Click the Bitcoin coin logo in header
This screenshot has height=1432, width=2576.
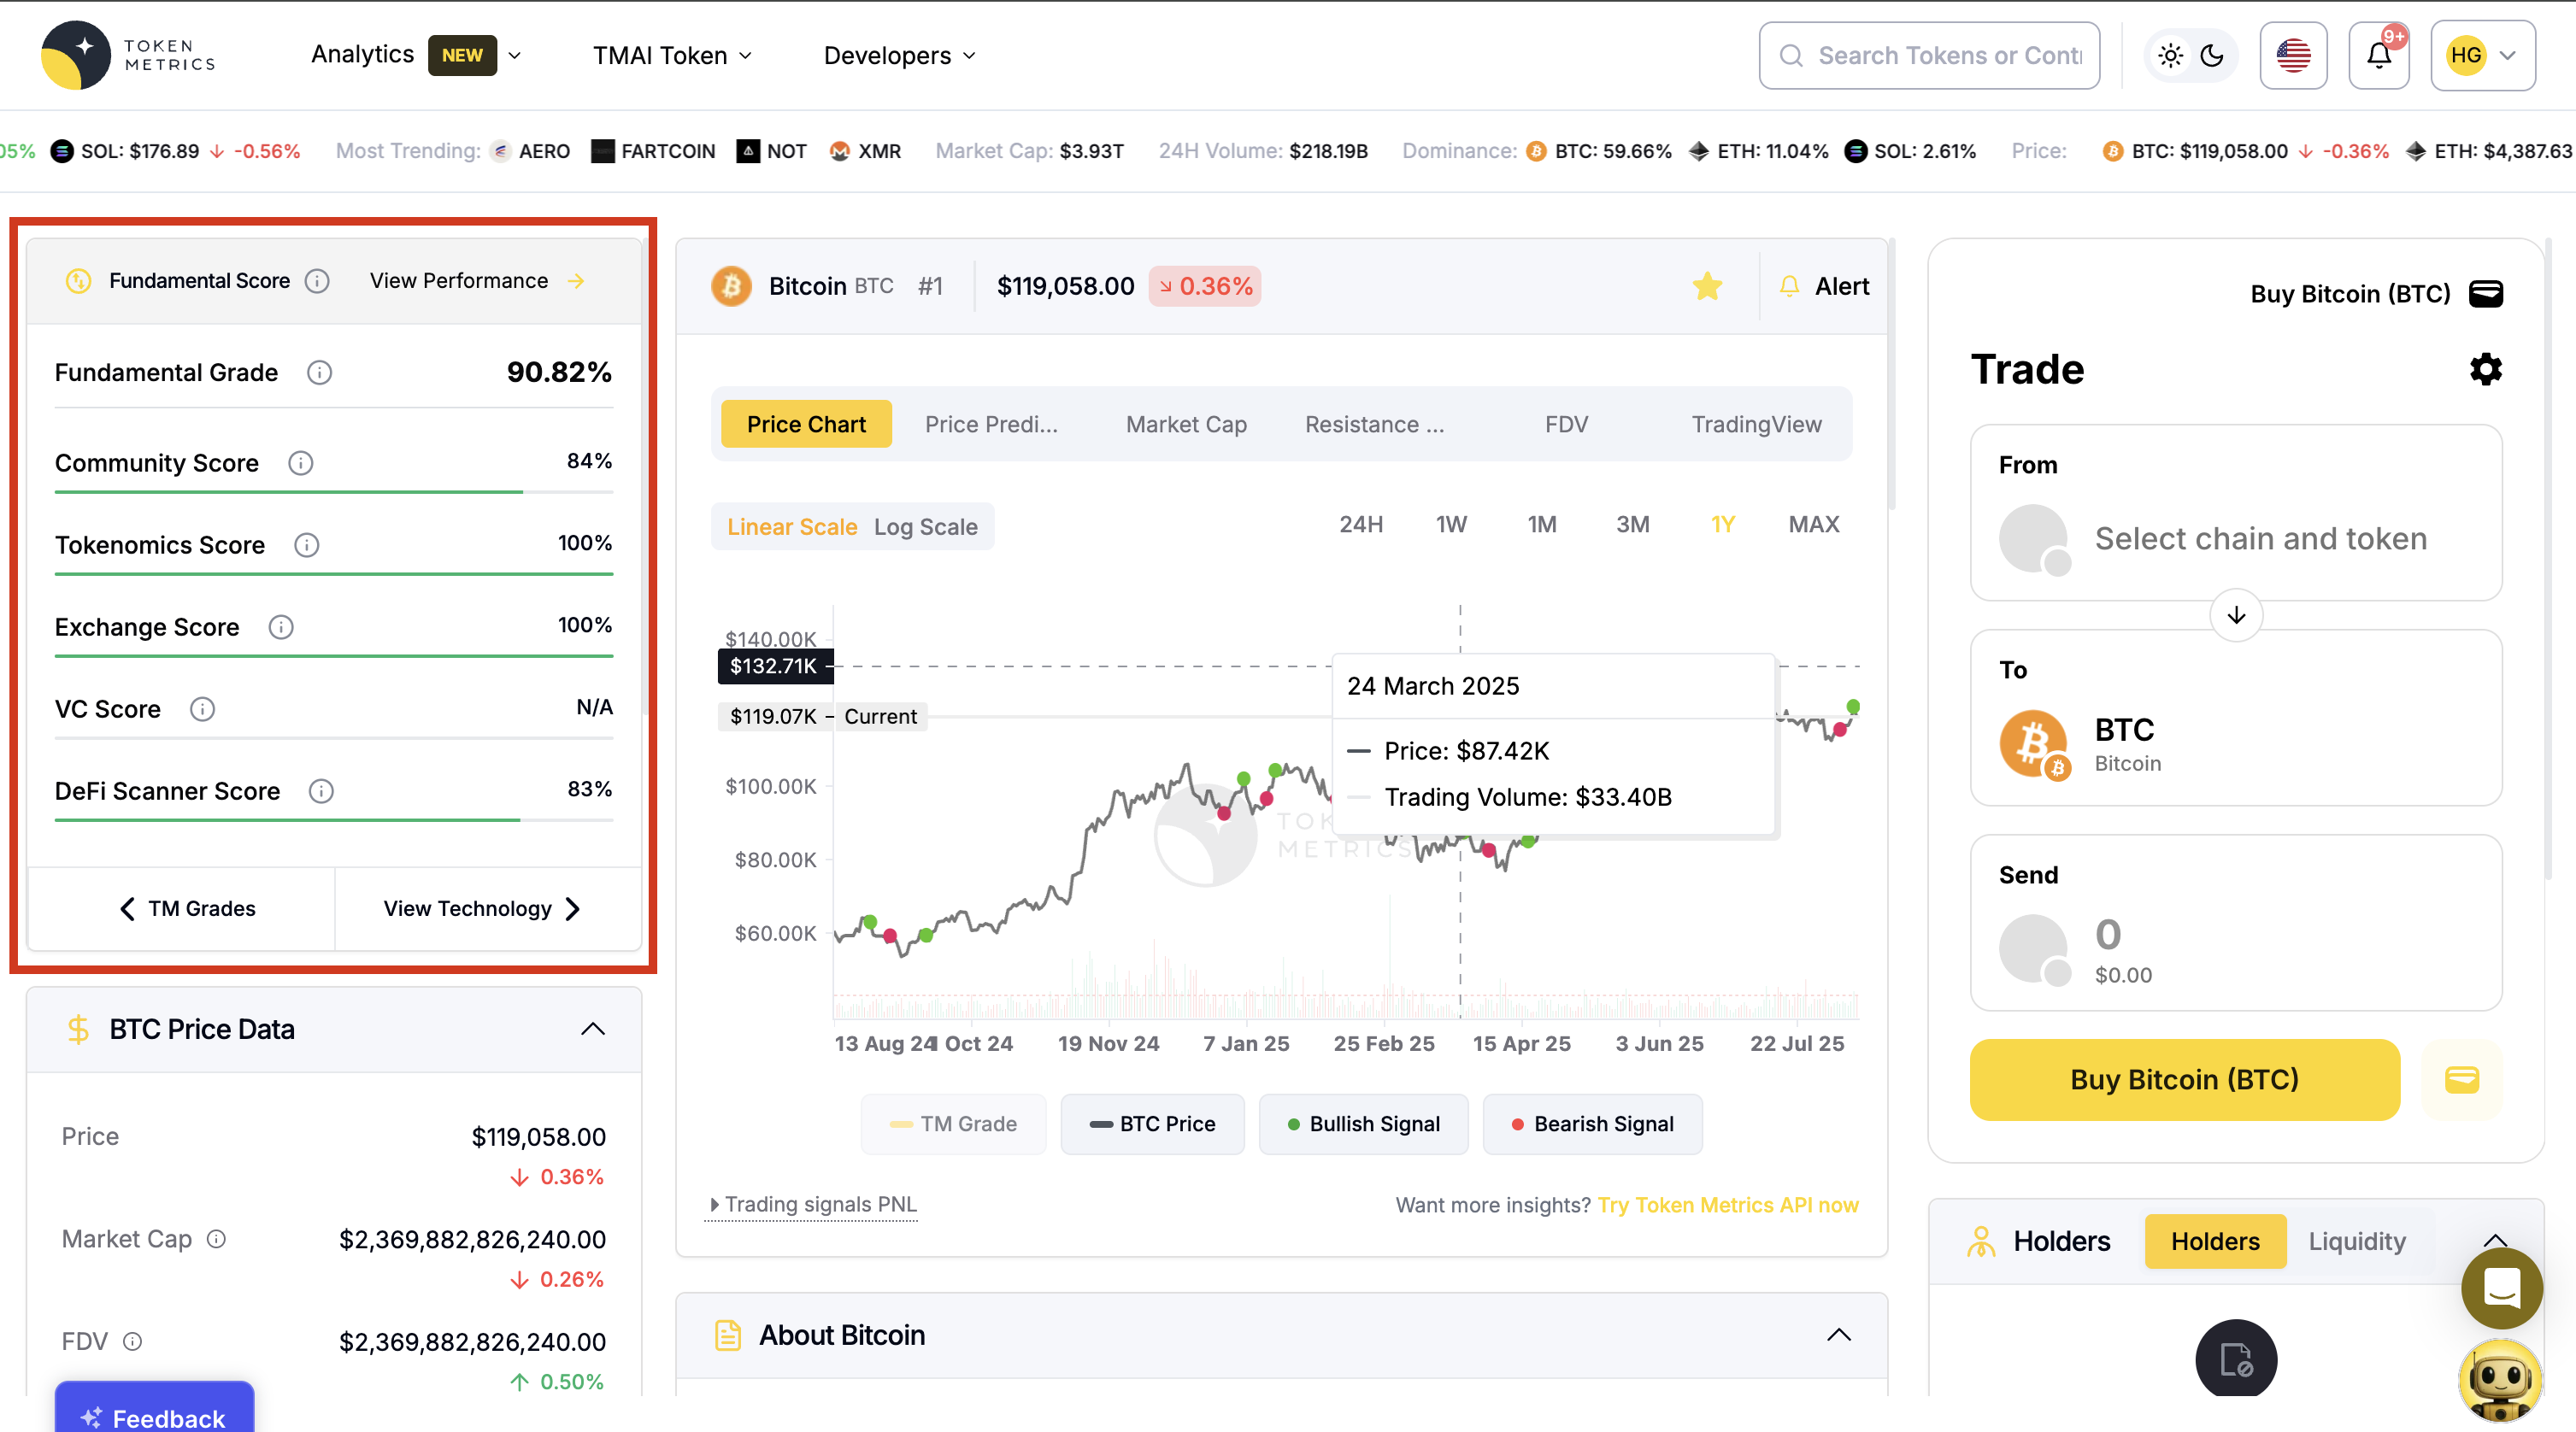pyautogui.click(x=731, y=286)
